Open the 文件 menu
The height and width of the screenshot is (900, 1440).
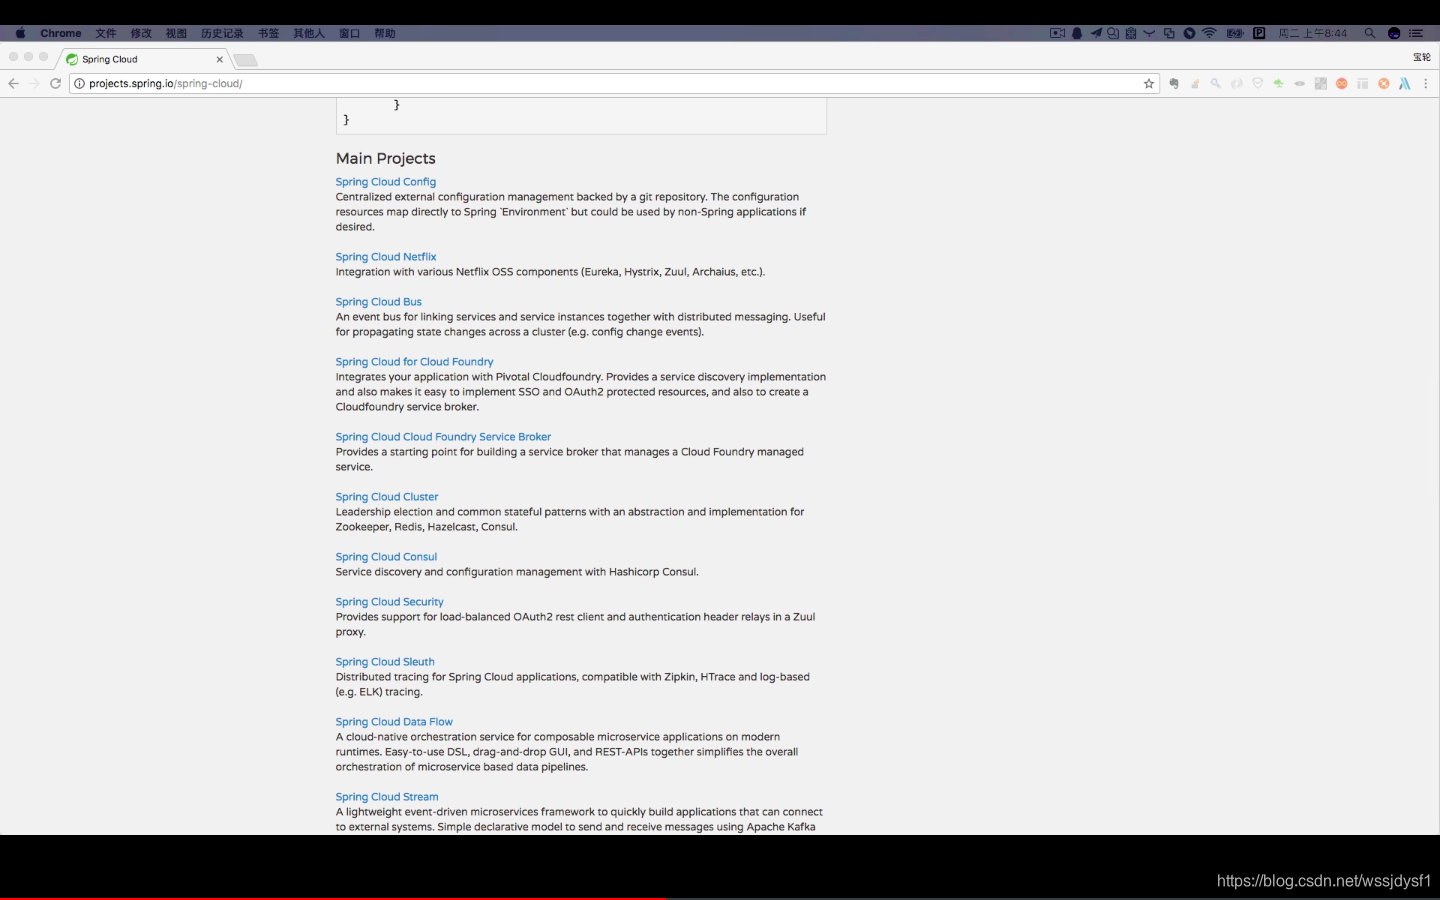(x=106, y=33)
